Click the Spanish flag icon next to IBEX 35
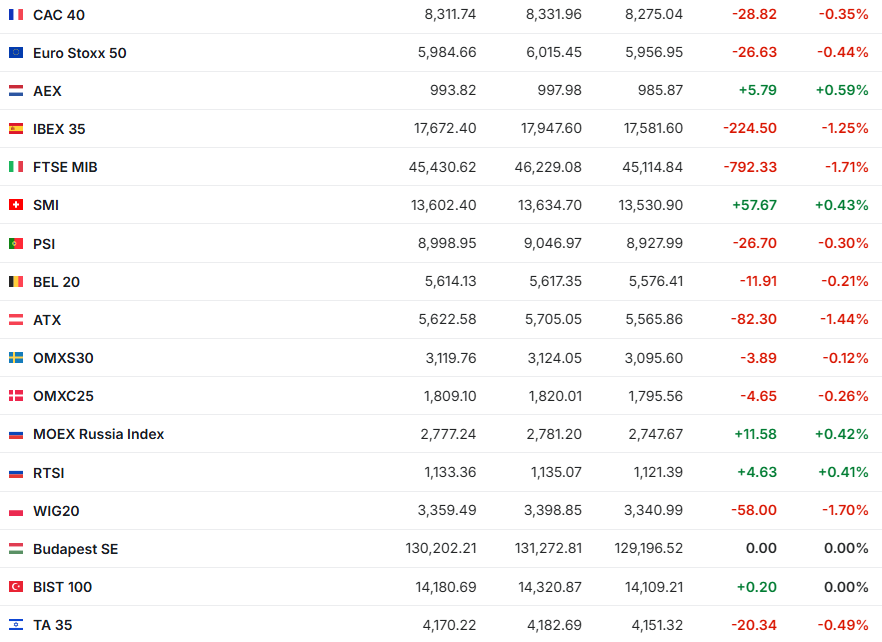 [x=16, y=128]
